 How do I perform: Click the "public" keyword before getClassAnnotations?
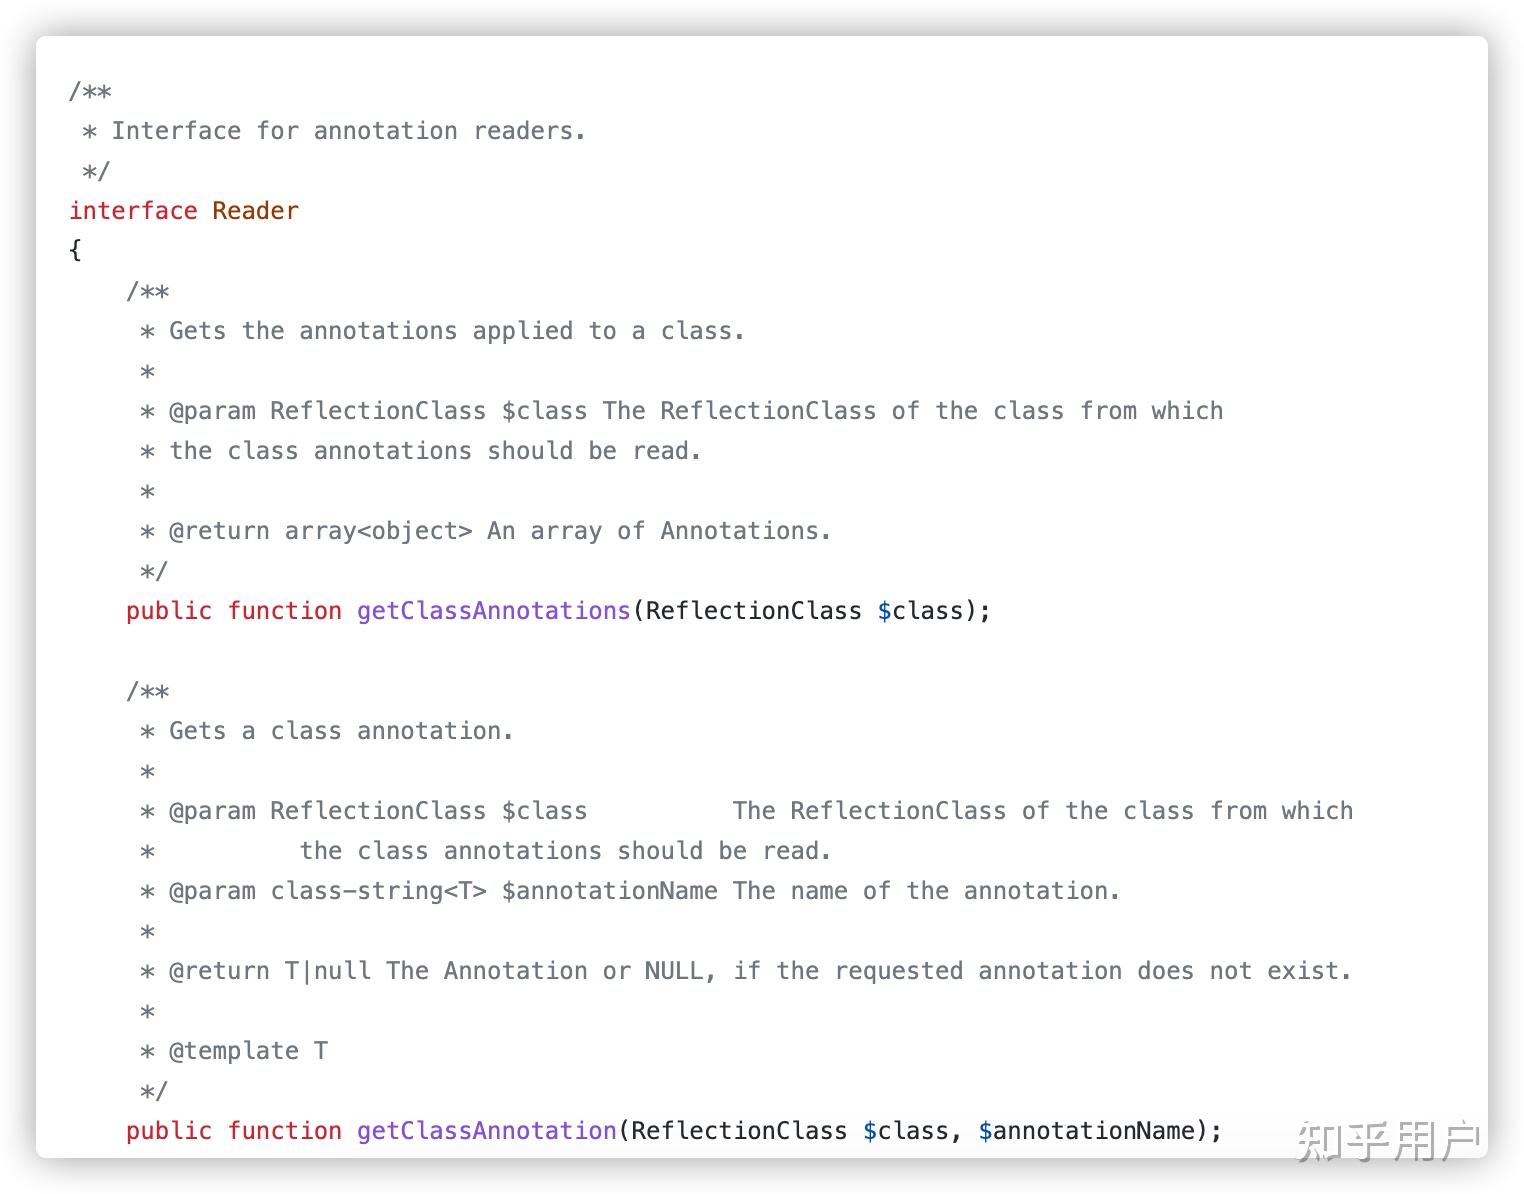click(x=169, y=611)
